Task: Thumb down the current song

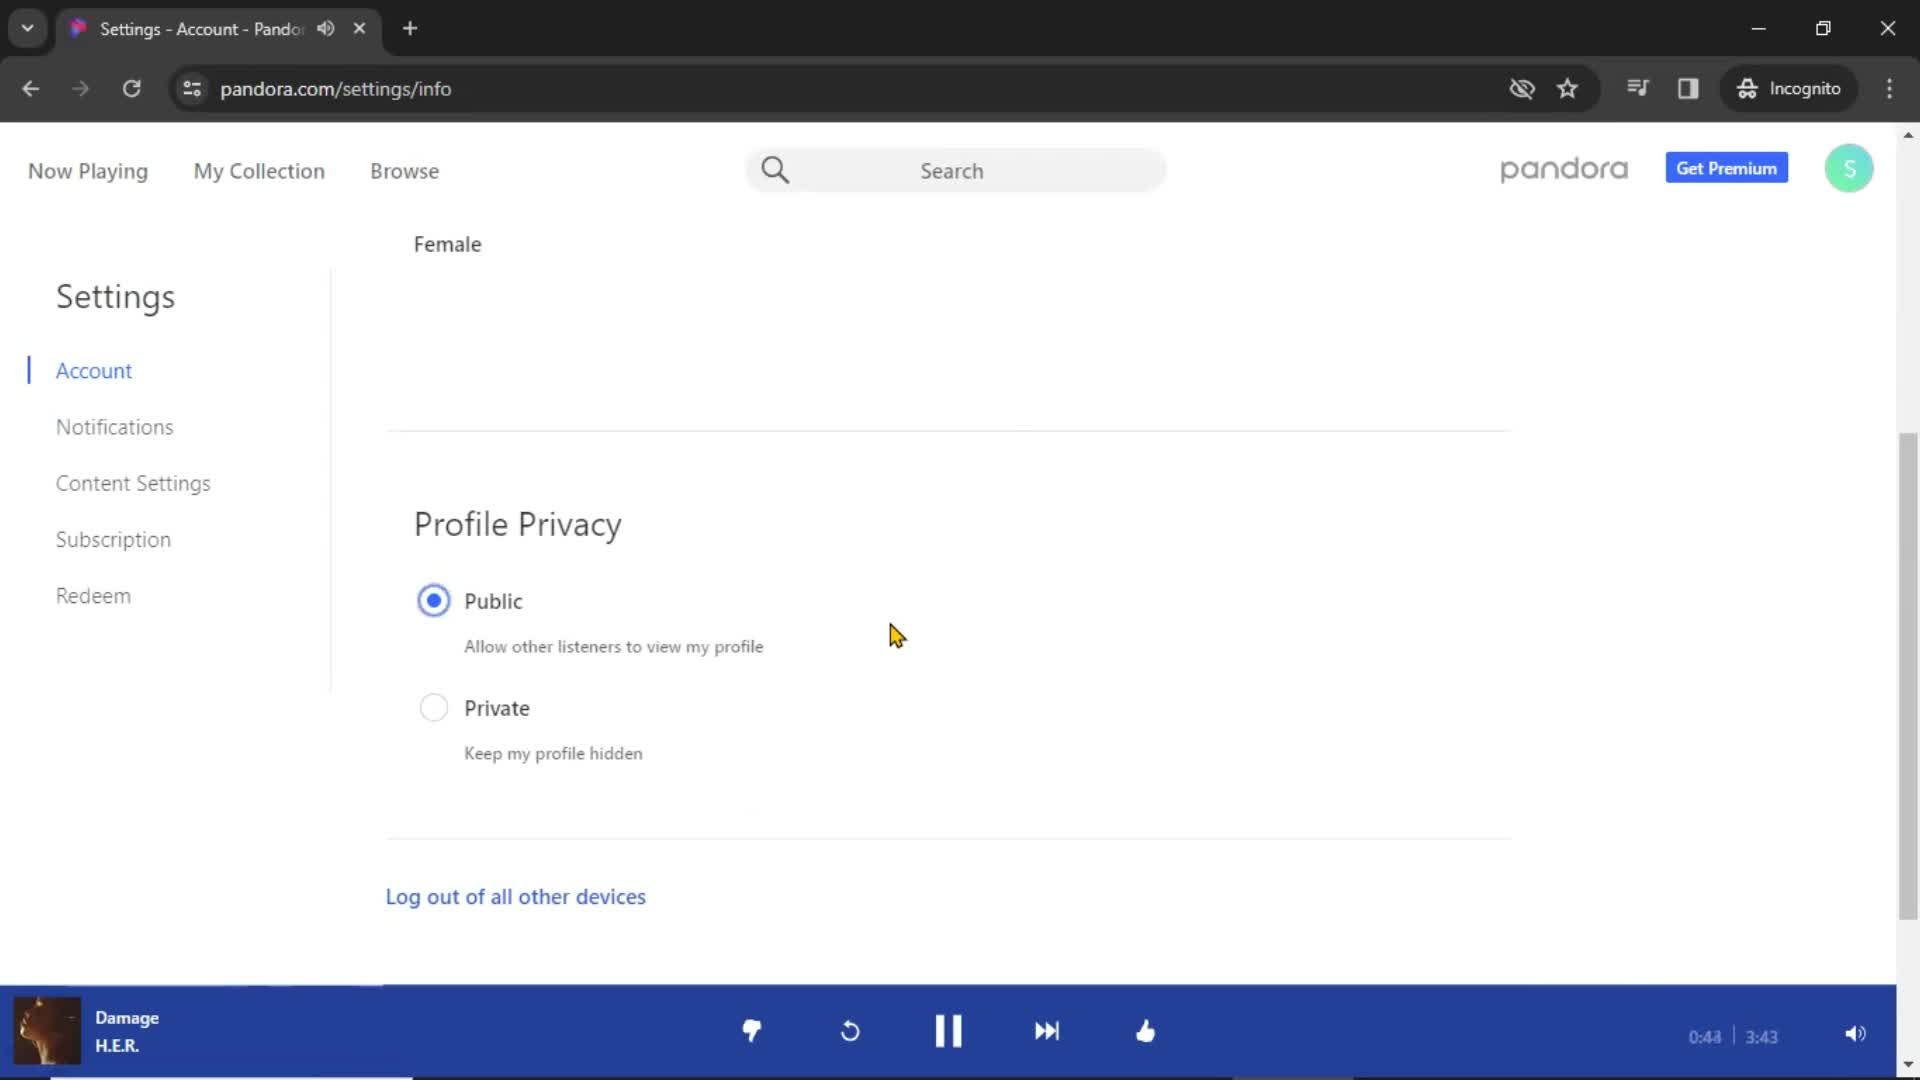Action: tap(752, 1031)
